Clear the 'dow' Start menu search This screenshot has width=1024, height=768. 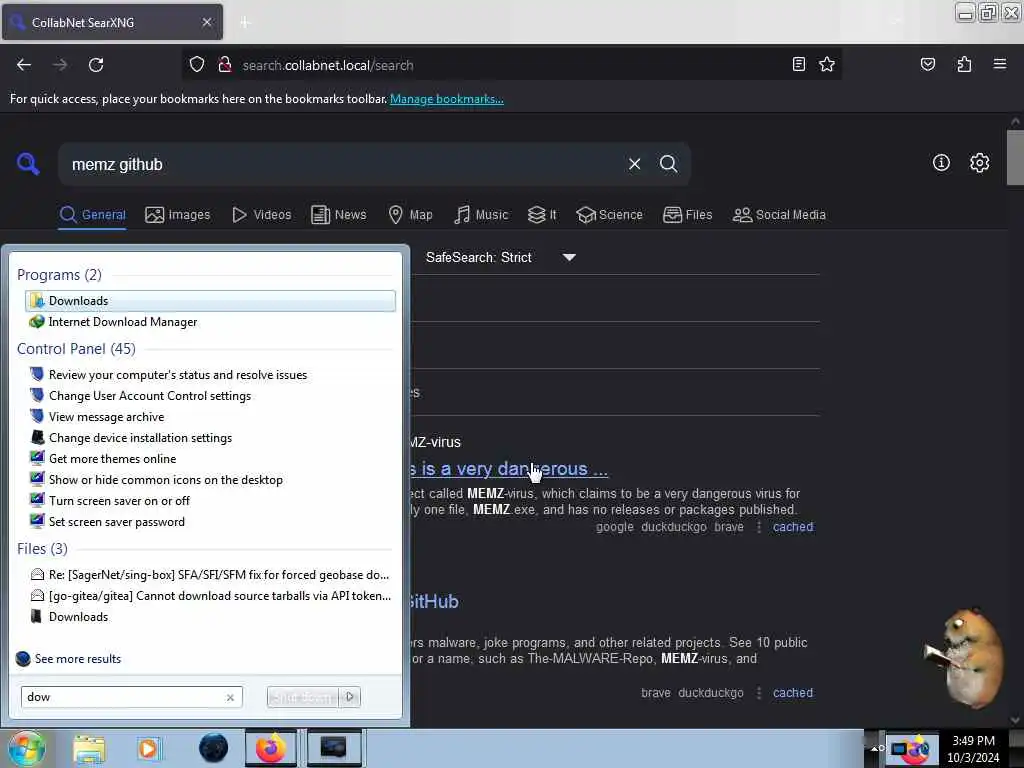click(x=230, y=697)
